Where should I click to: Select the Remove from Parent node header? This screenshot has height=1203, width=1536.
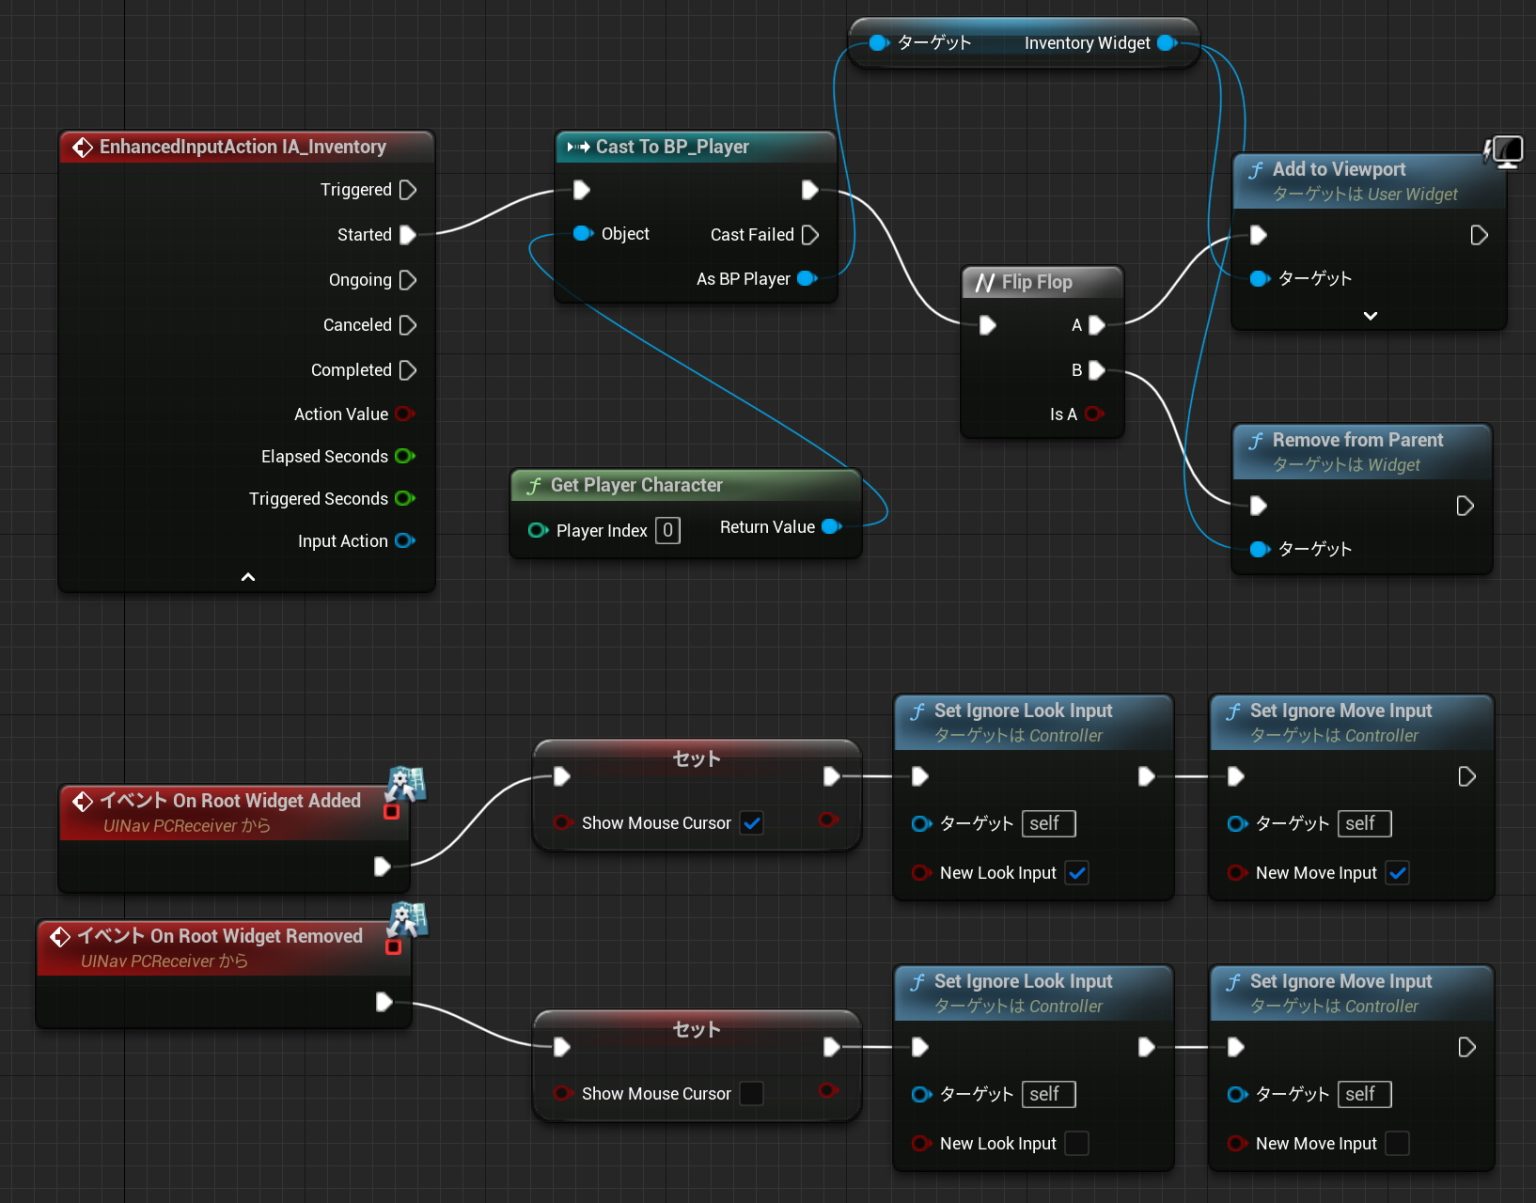[x=1357, y=441]
